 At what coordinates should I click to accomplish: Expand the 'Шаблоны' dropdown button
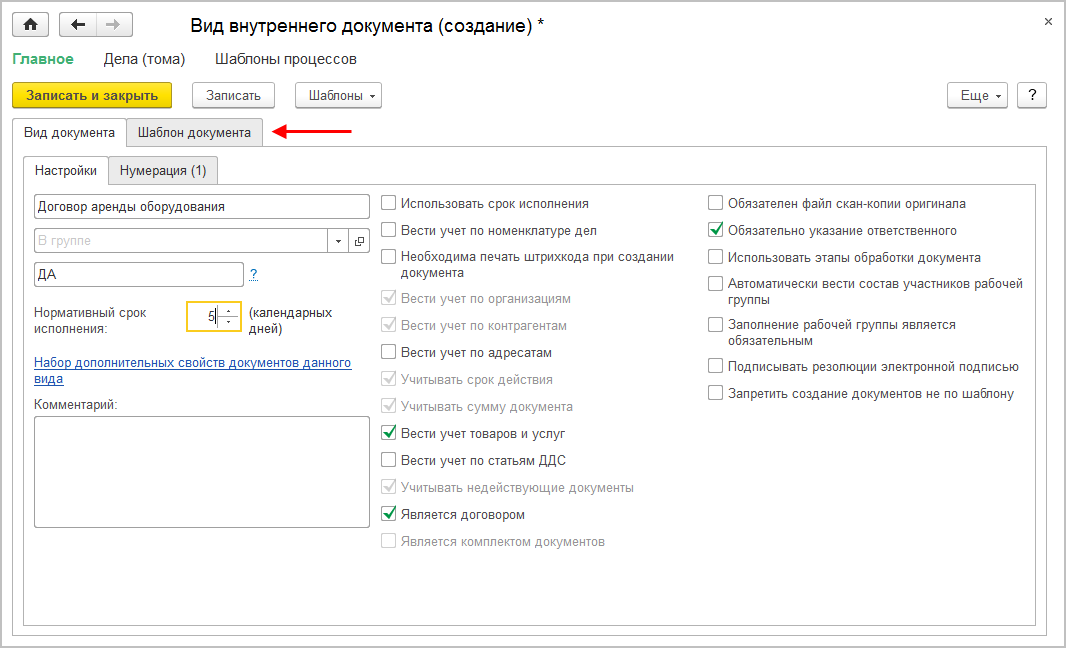[338, 96]
